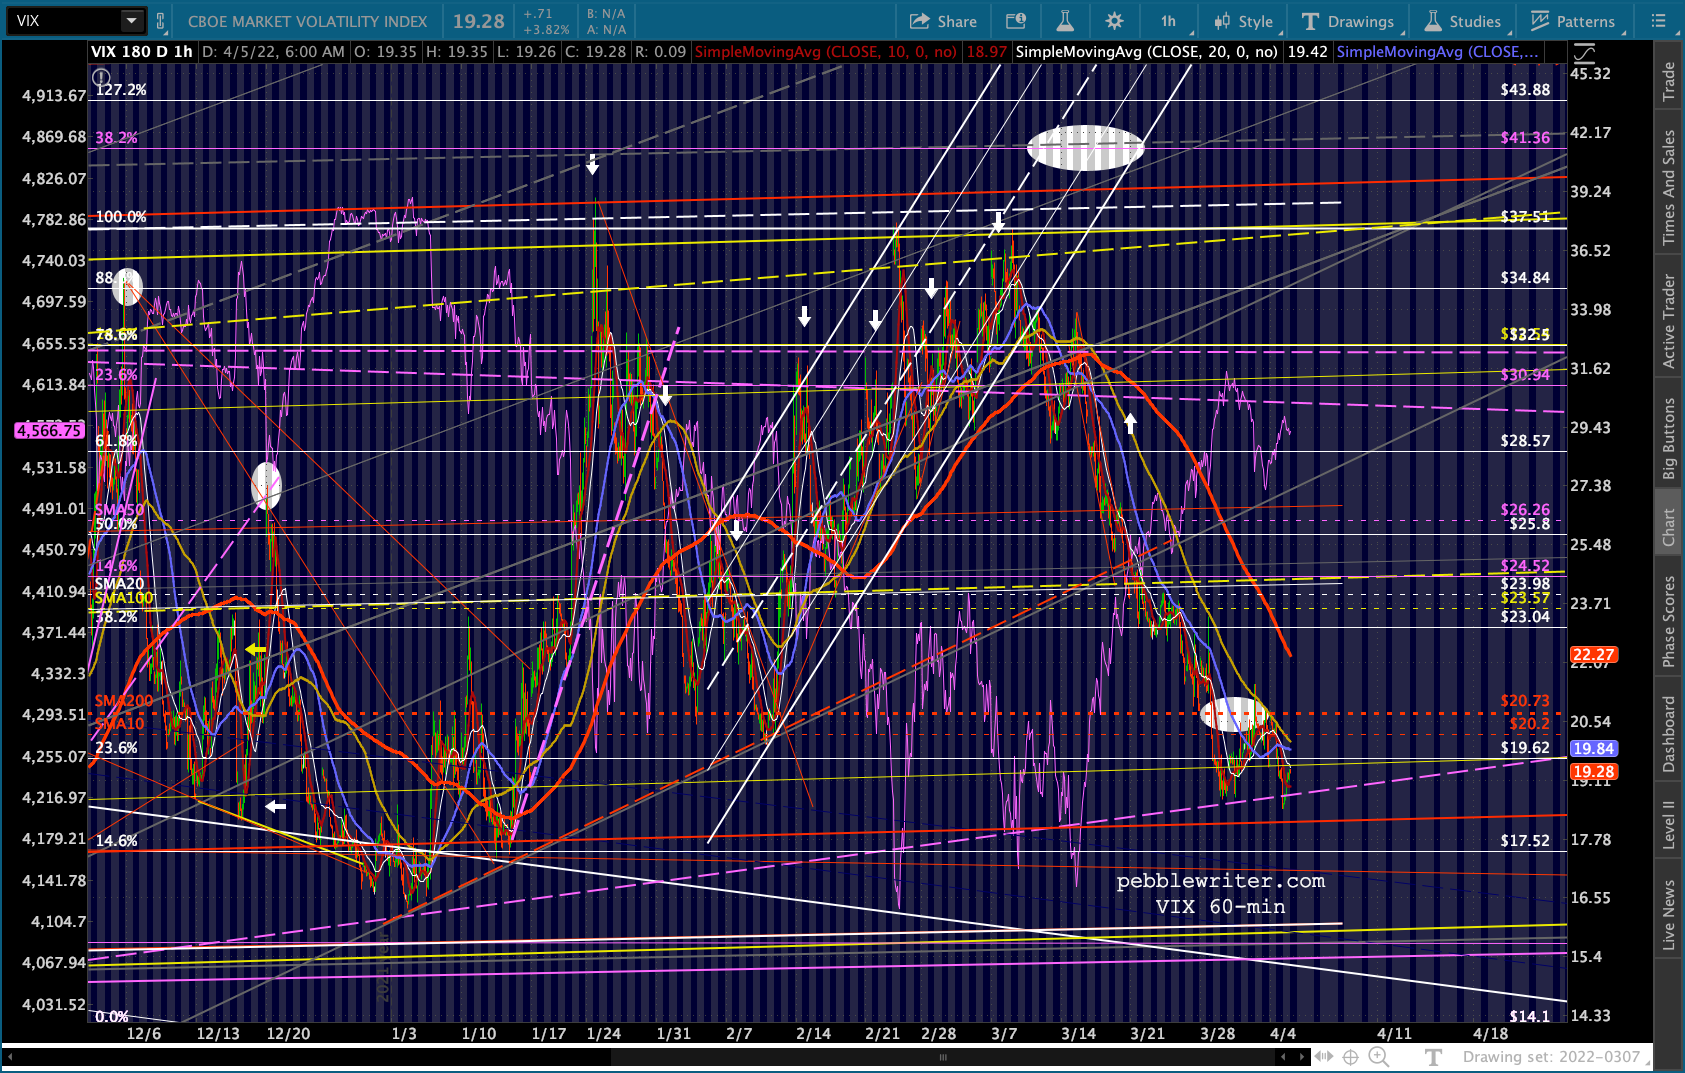Click the chart info circle icon at top-left
The image size is (1685, 1073).
[101, 77]
